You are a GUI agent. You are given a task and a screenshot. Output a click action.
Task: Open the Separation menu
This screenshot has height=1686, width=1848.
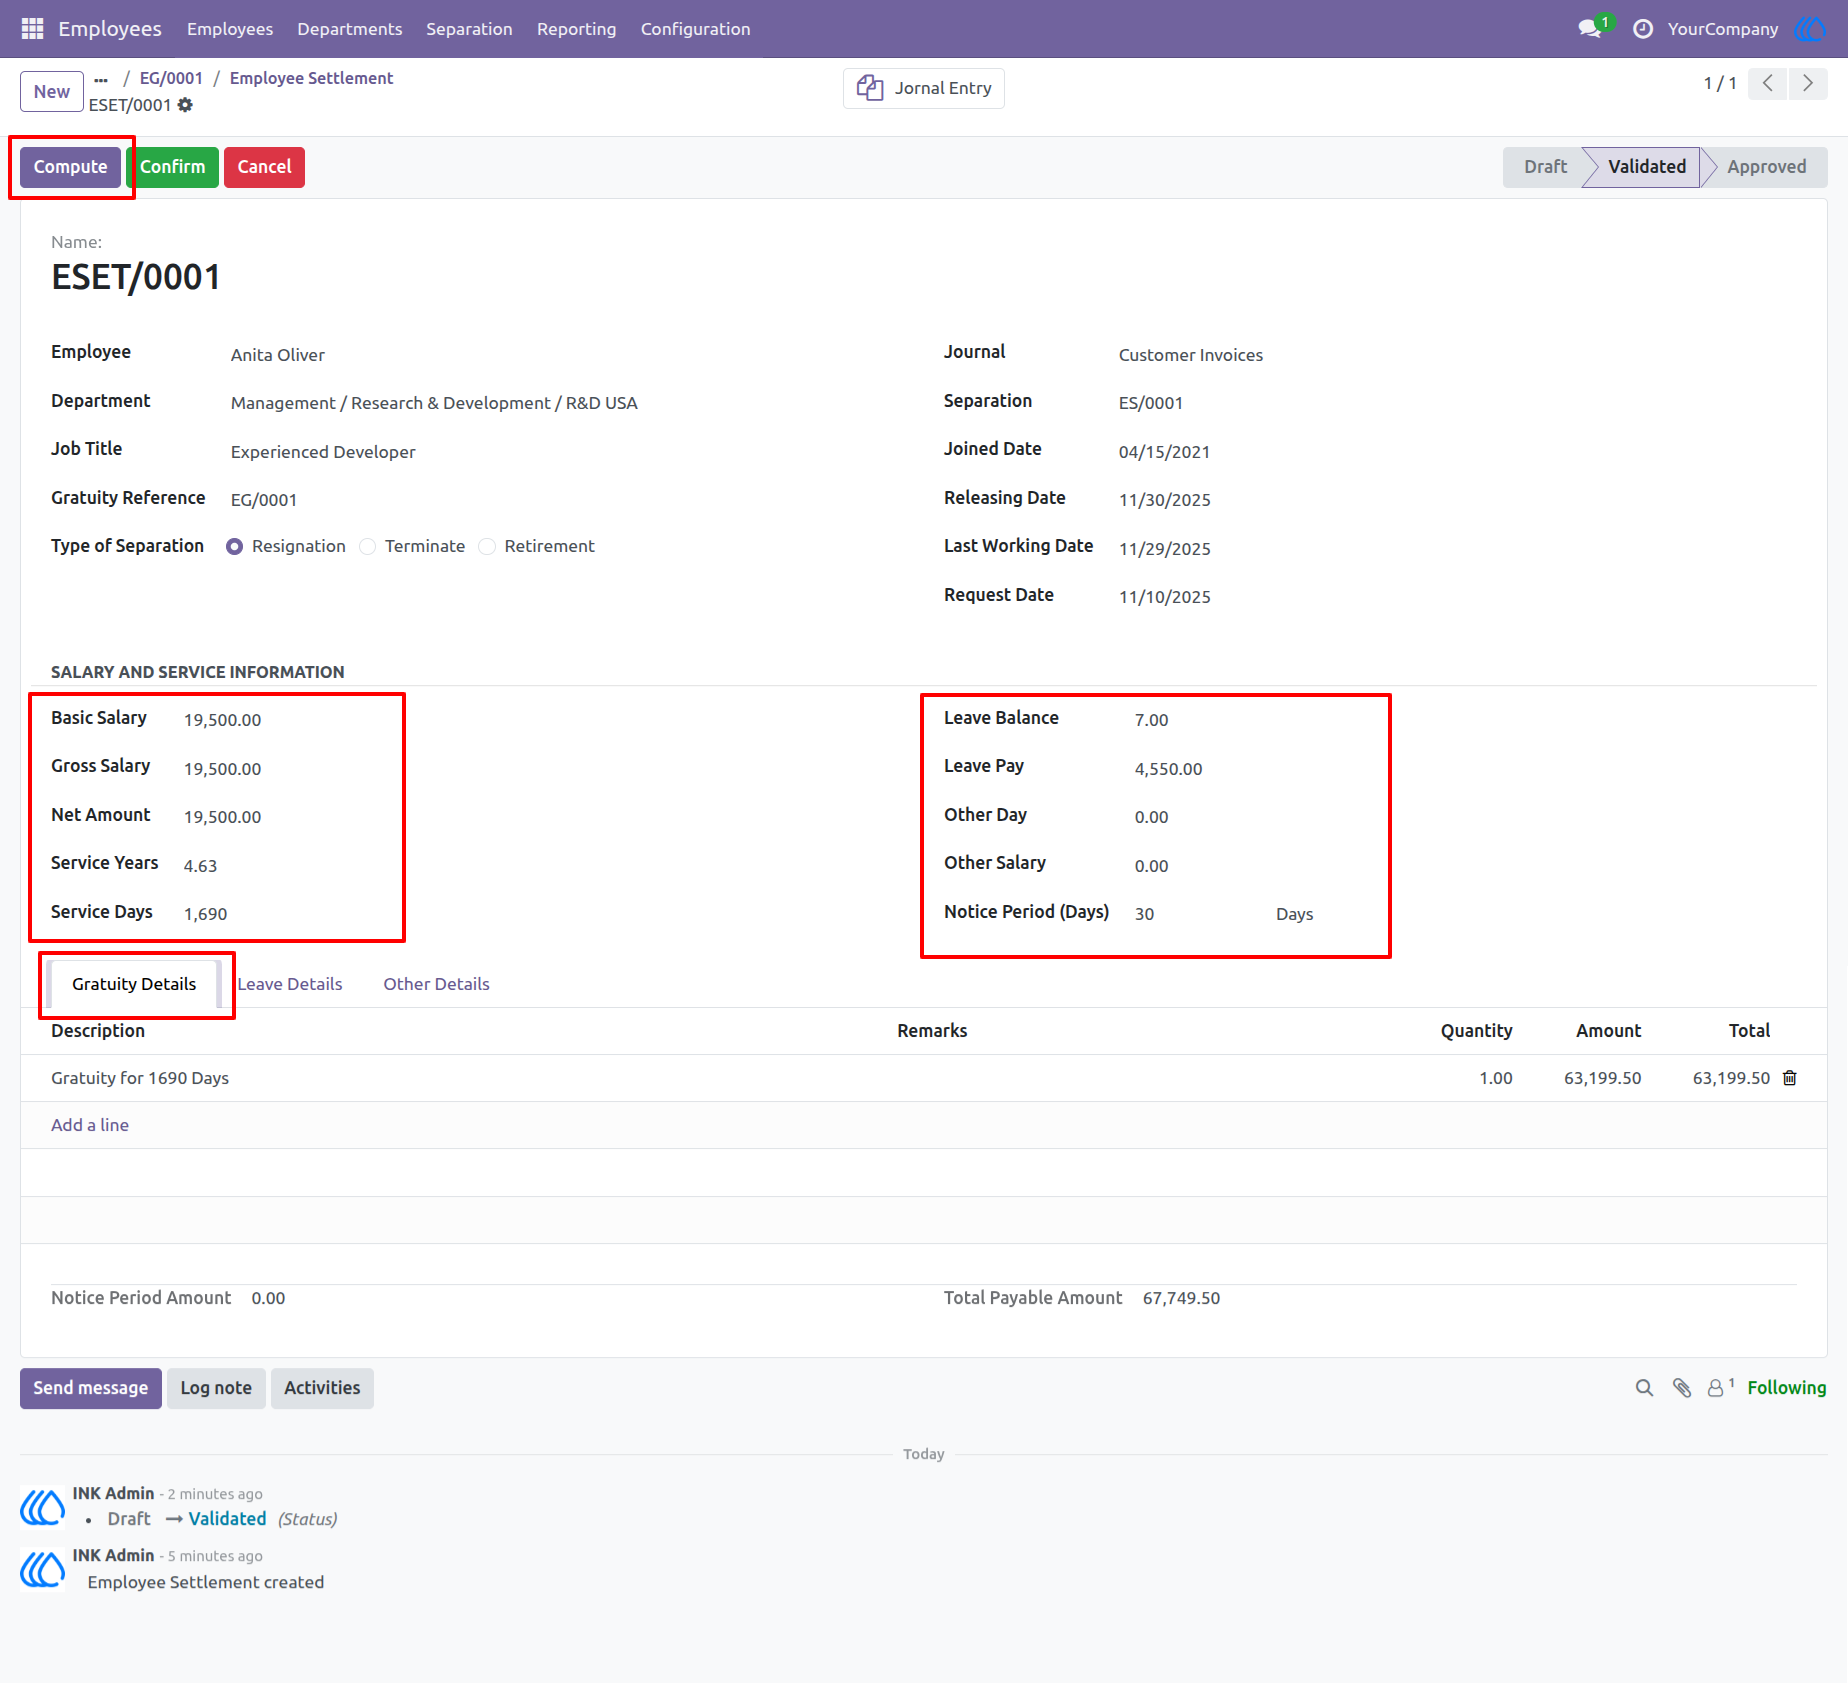click(469, 29)
